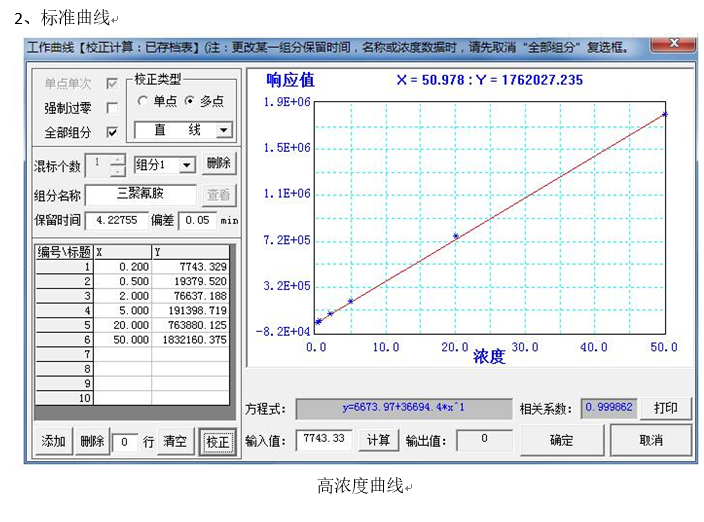Click the data point at concentration 20 on chart

tap(455, 236)
